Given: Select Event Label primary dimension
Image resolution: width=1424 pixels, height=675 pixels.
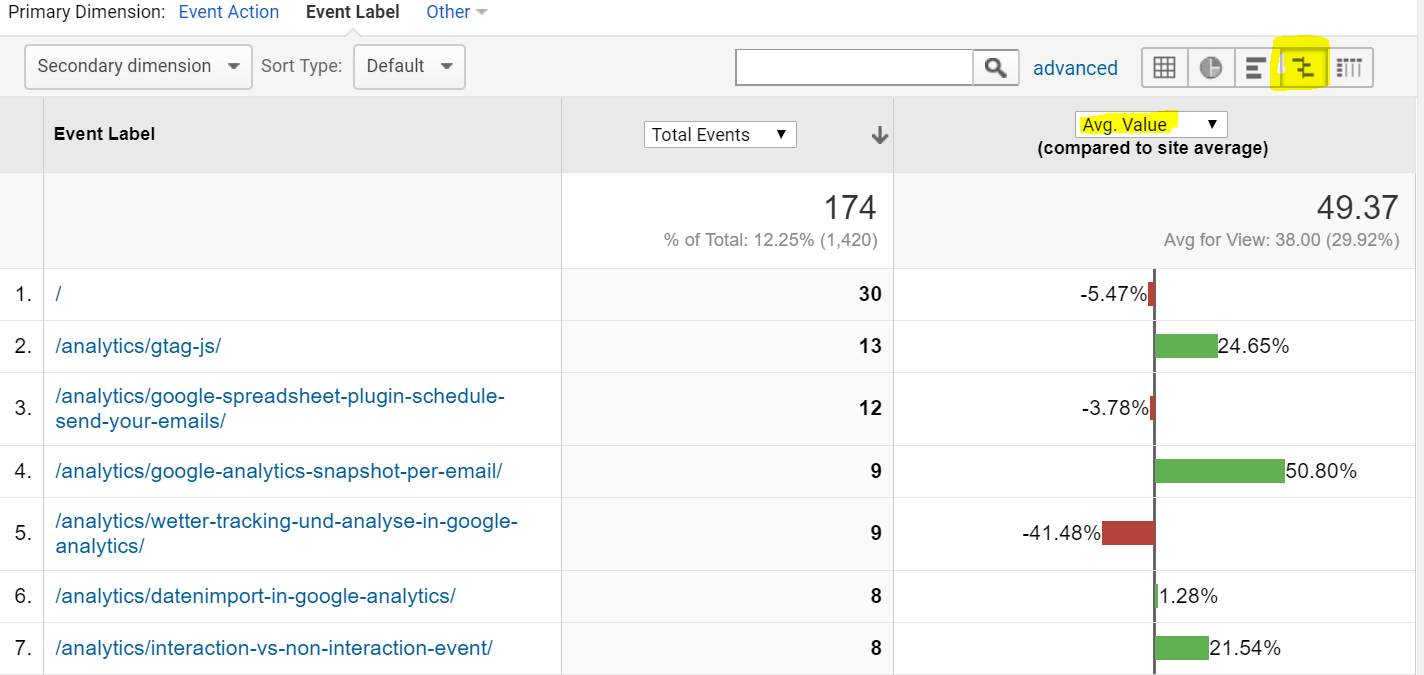Looking at the screenshot, I should tap(352, 12).
